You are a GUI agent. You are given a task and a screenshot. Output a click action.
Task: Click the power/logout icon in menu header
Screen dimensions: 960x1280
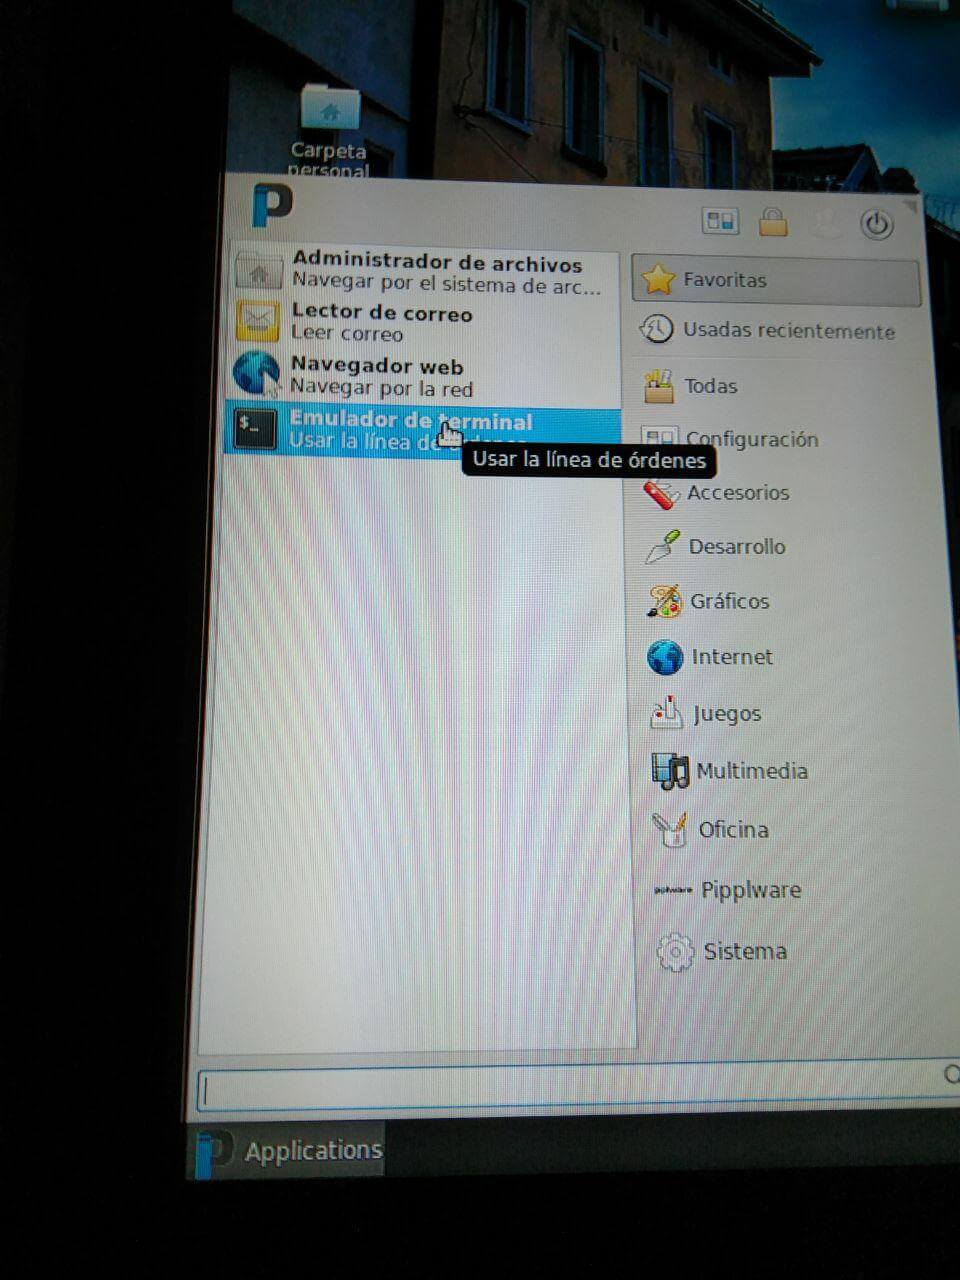click(876, 224)
